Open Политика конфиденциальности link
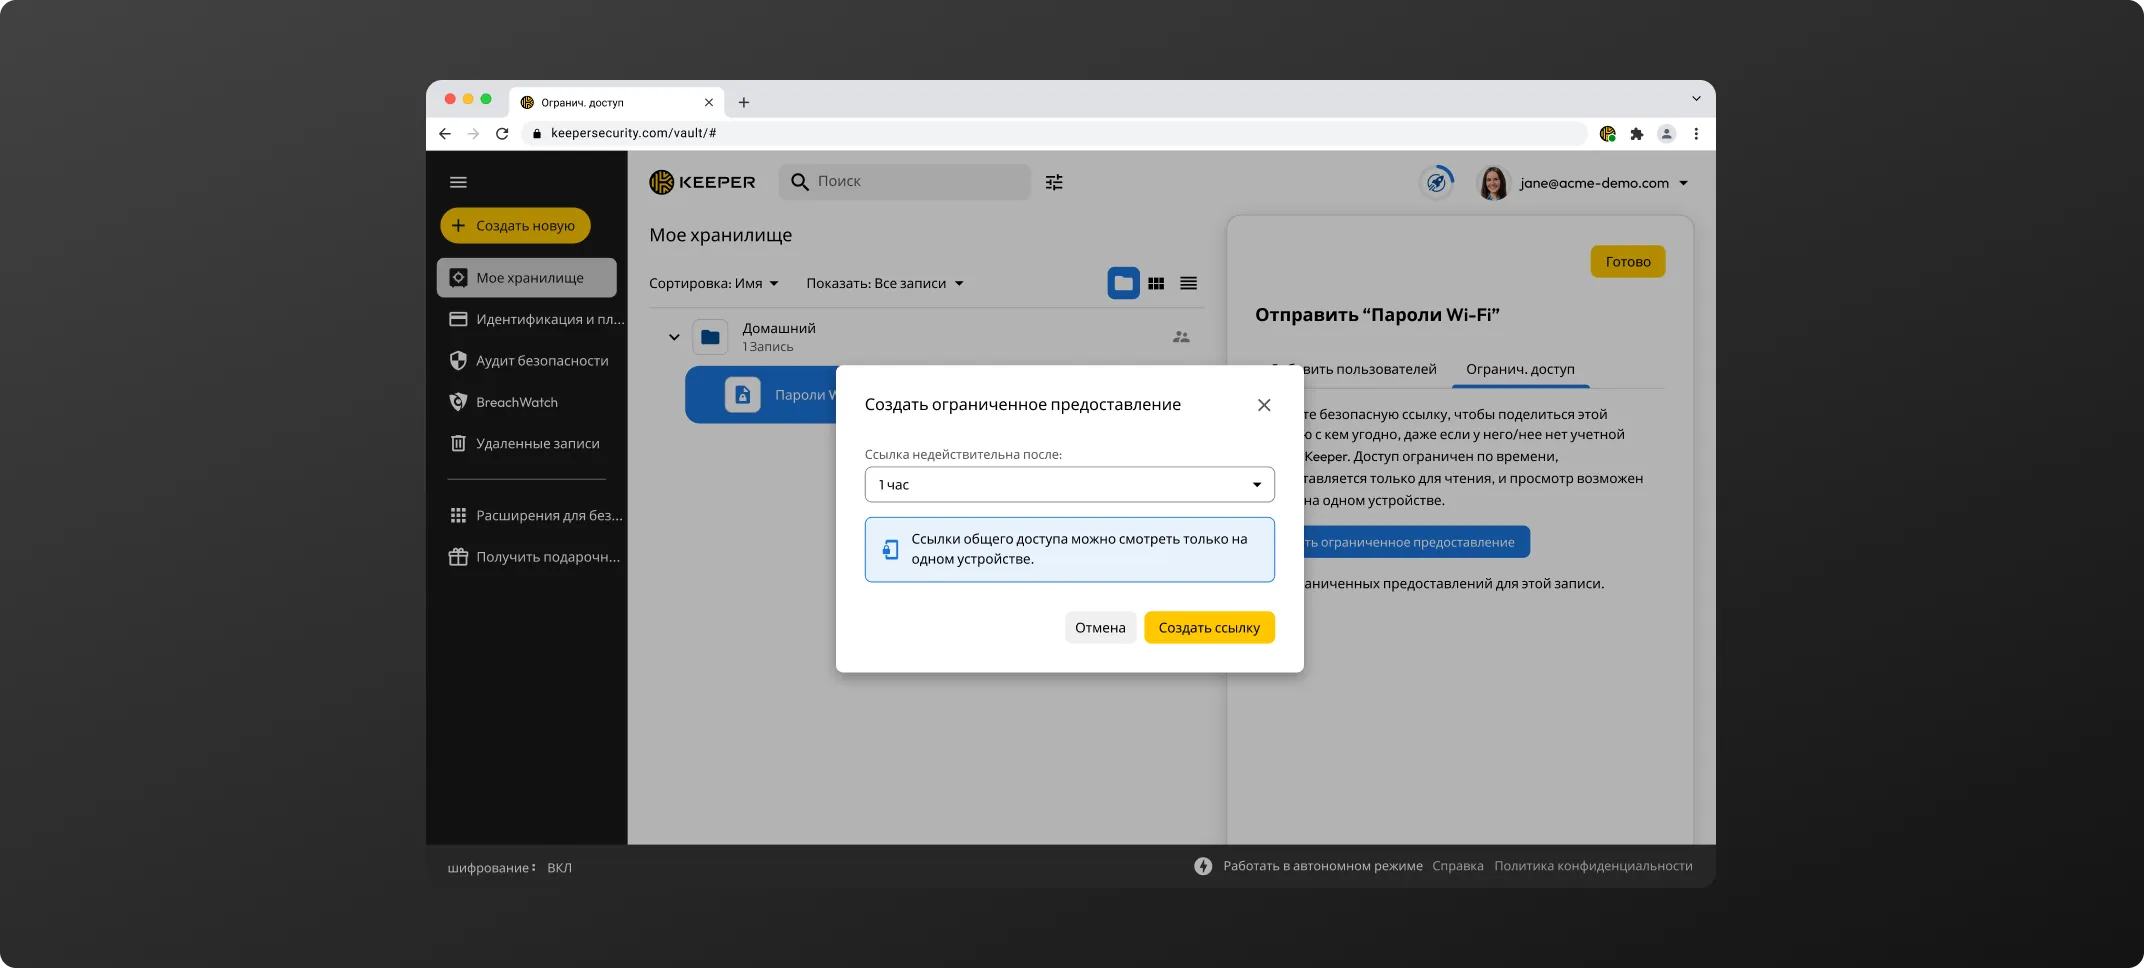Viewport: 2144px width, 968px height. [1593, 866]
